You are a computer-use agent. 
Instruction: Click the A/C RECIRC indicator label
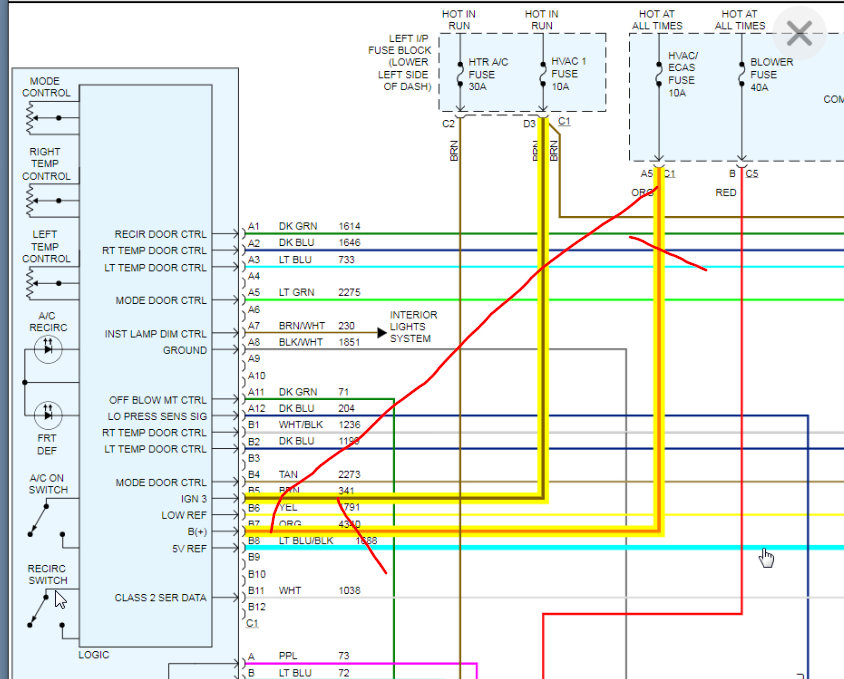pos(48,321)
